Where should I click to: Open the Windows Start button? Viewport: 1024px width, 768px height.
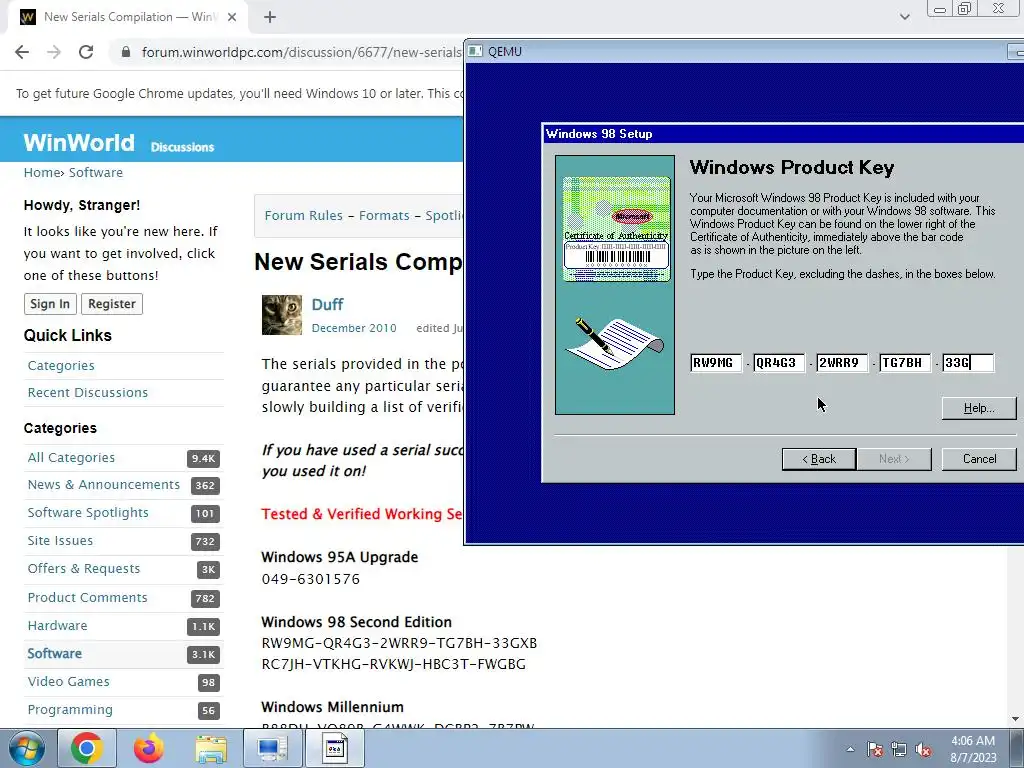tap(26, 748)
